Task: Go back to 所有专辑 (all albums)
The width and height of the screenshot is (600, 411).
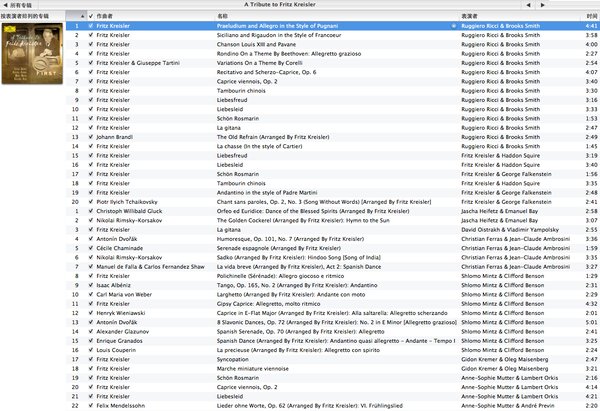Action: click(x=28, y=5)
